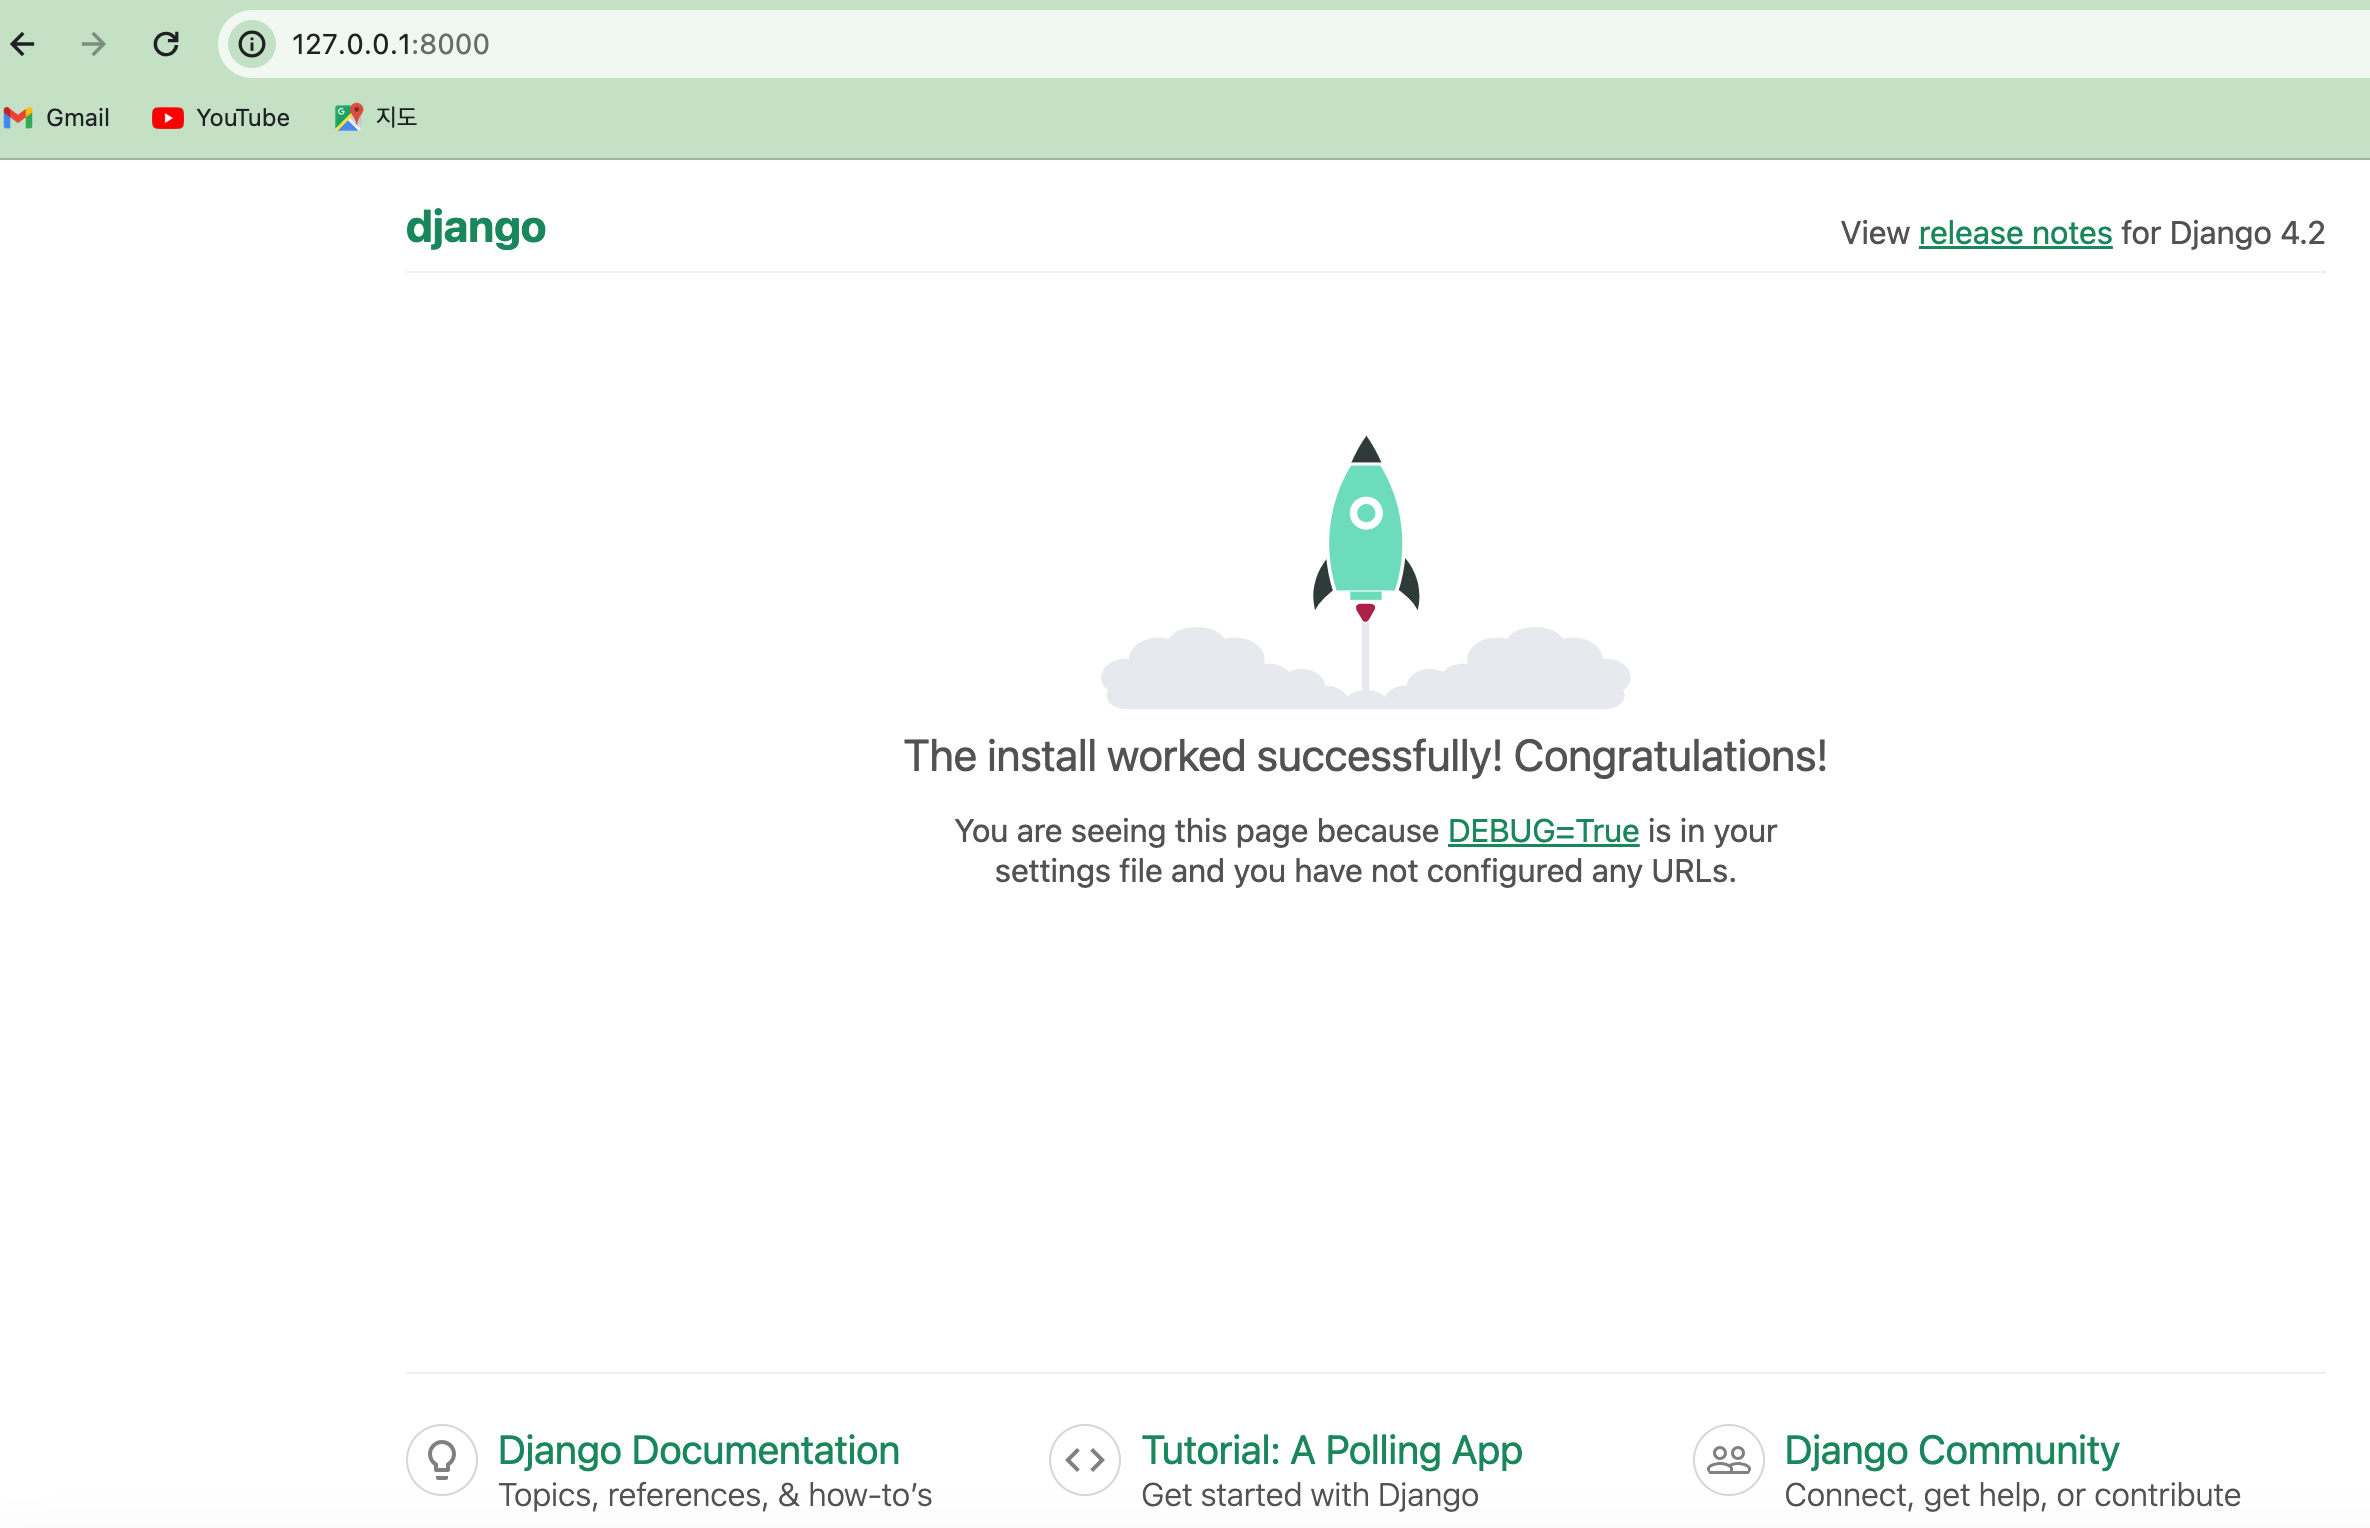Click the browser back arrow
The width and height of the screenshot is (2370, 1528).
pyautogui.click(x=24, y=44)
